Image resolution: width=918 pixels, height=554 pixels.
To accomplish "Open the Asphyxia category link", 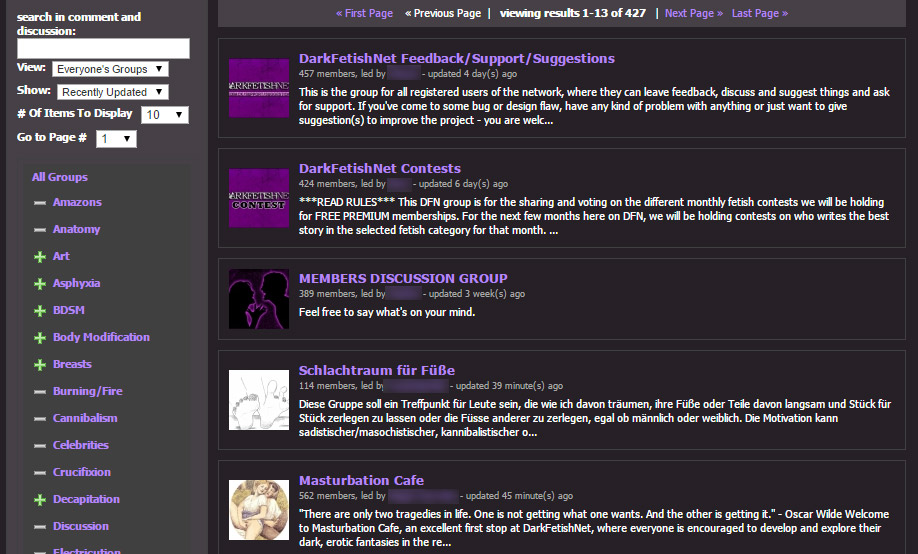I will tap(77, 283).
